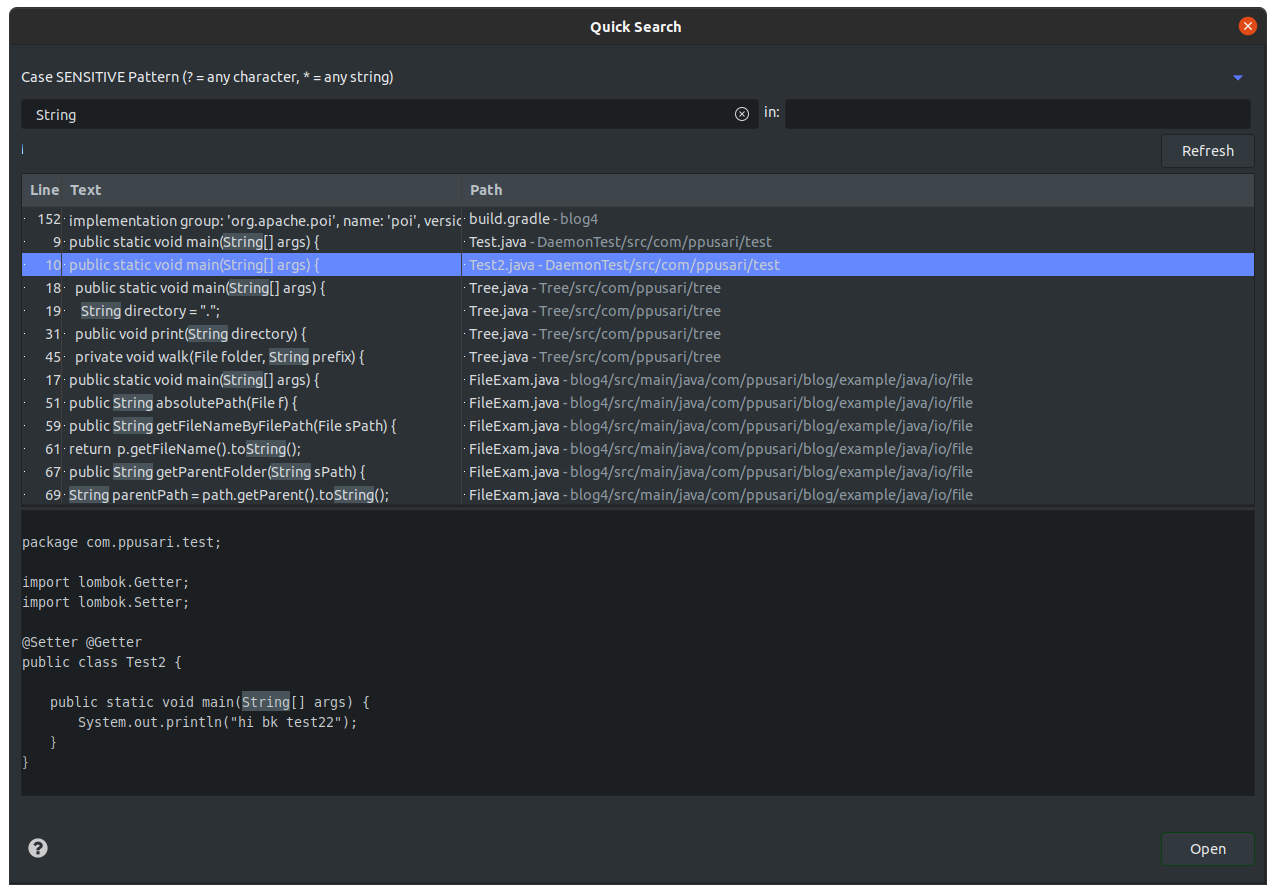Click the Open button
The image size is (1276, 894).
click(1207, 849)
